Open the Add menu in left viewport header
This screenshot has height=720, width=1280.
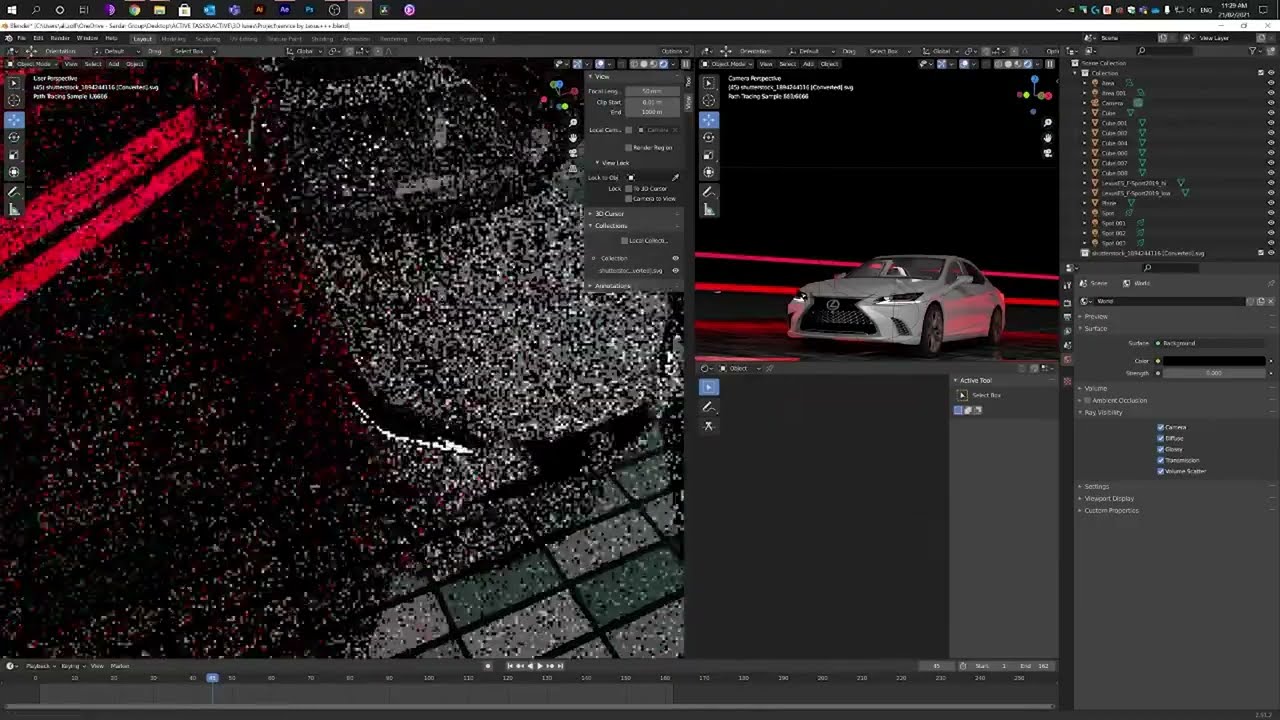113,64
